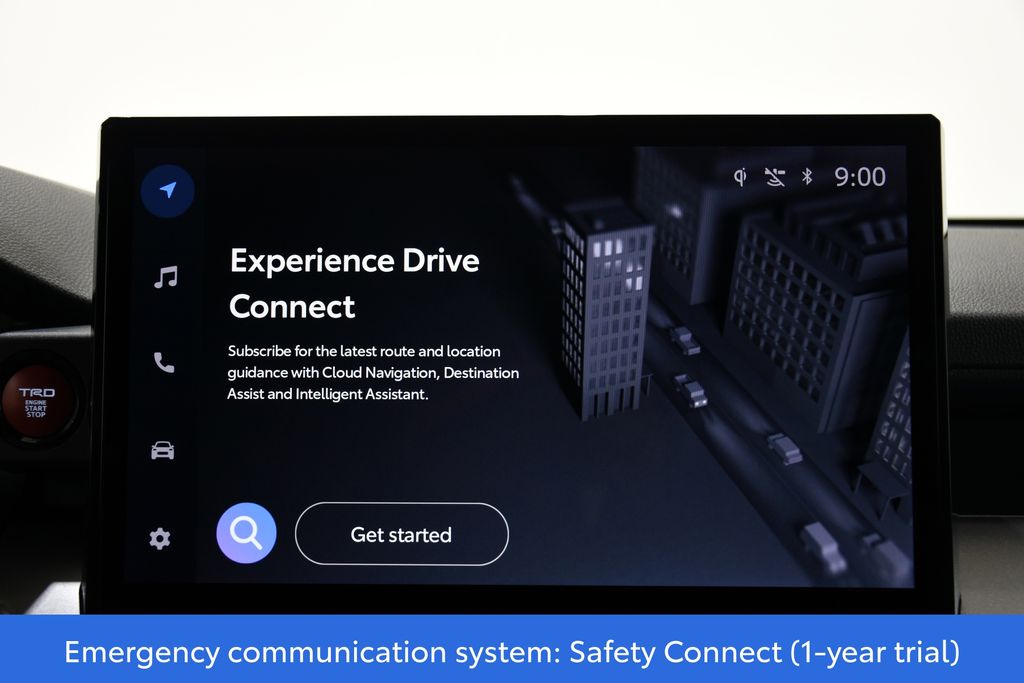Tap the subscription description paragraph
The height and width of the screenshot is (683, 1024).
(374, 372)
